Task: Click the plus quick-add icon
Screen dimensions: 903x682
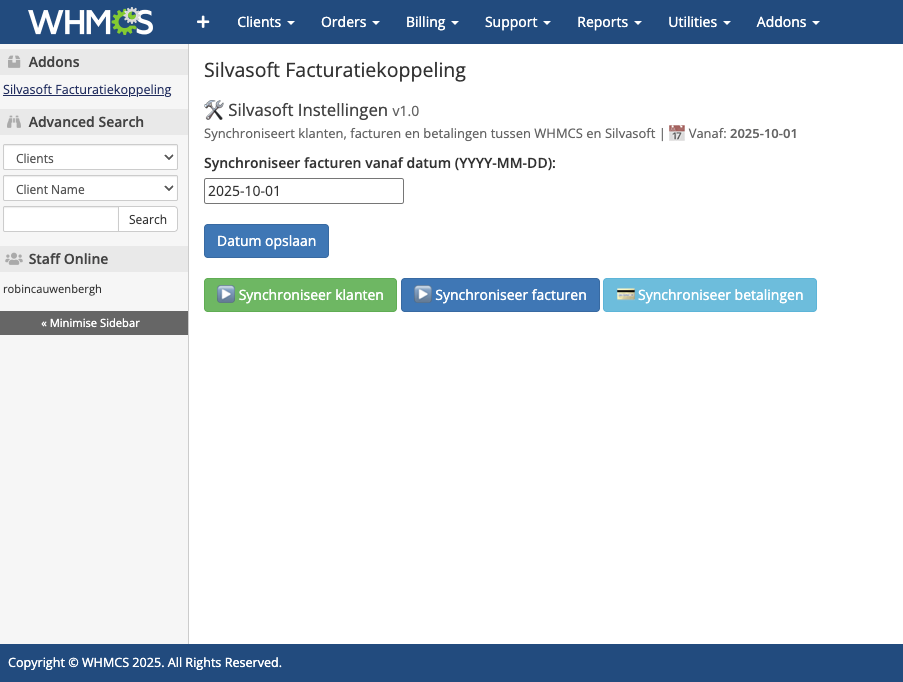Action: click(x=203, y=22)
